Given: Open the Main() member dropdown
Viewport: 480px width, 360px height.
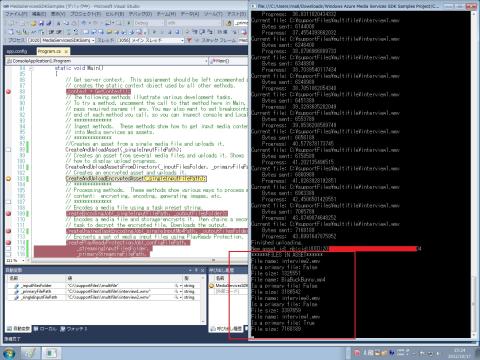Looking at the screenshot, I should pos(229,61).
